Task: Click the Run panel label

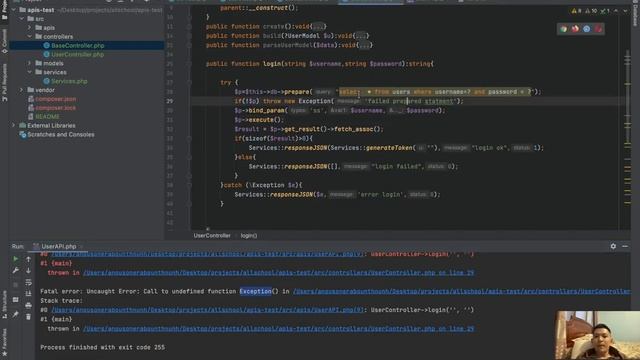Action: click(x=18, y=246)
